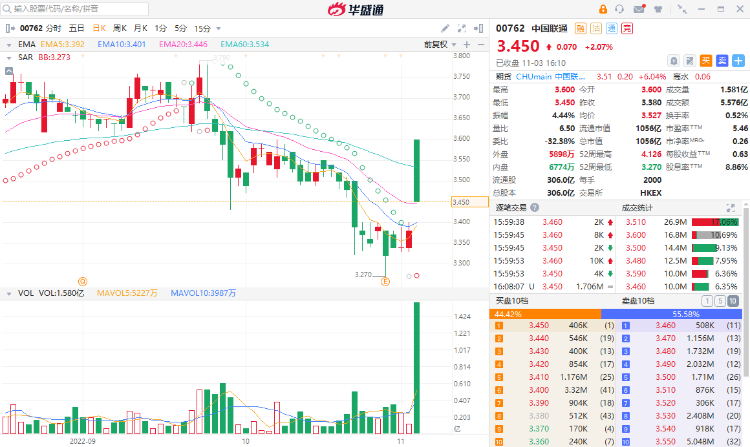The image size is (750, 447).
Task: Click the blue 卖 sell button
Action: tap(722, 61)
